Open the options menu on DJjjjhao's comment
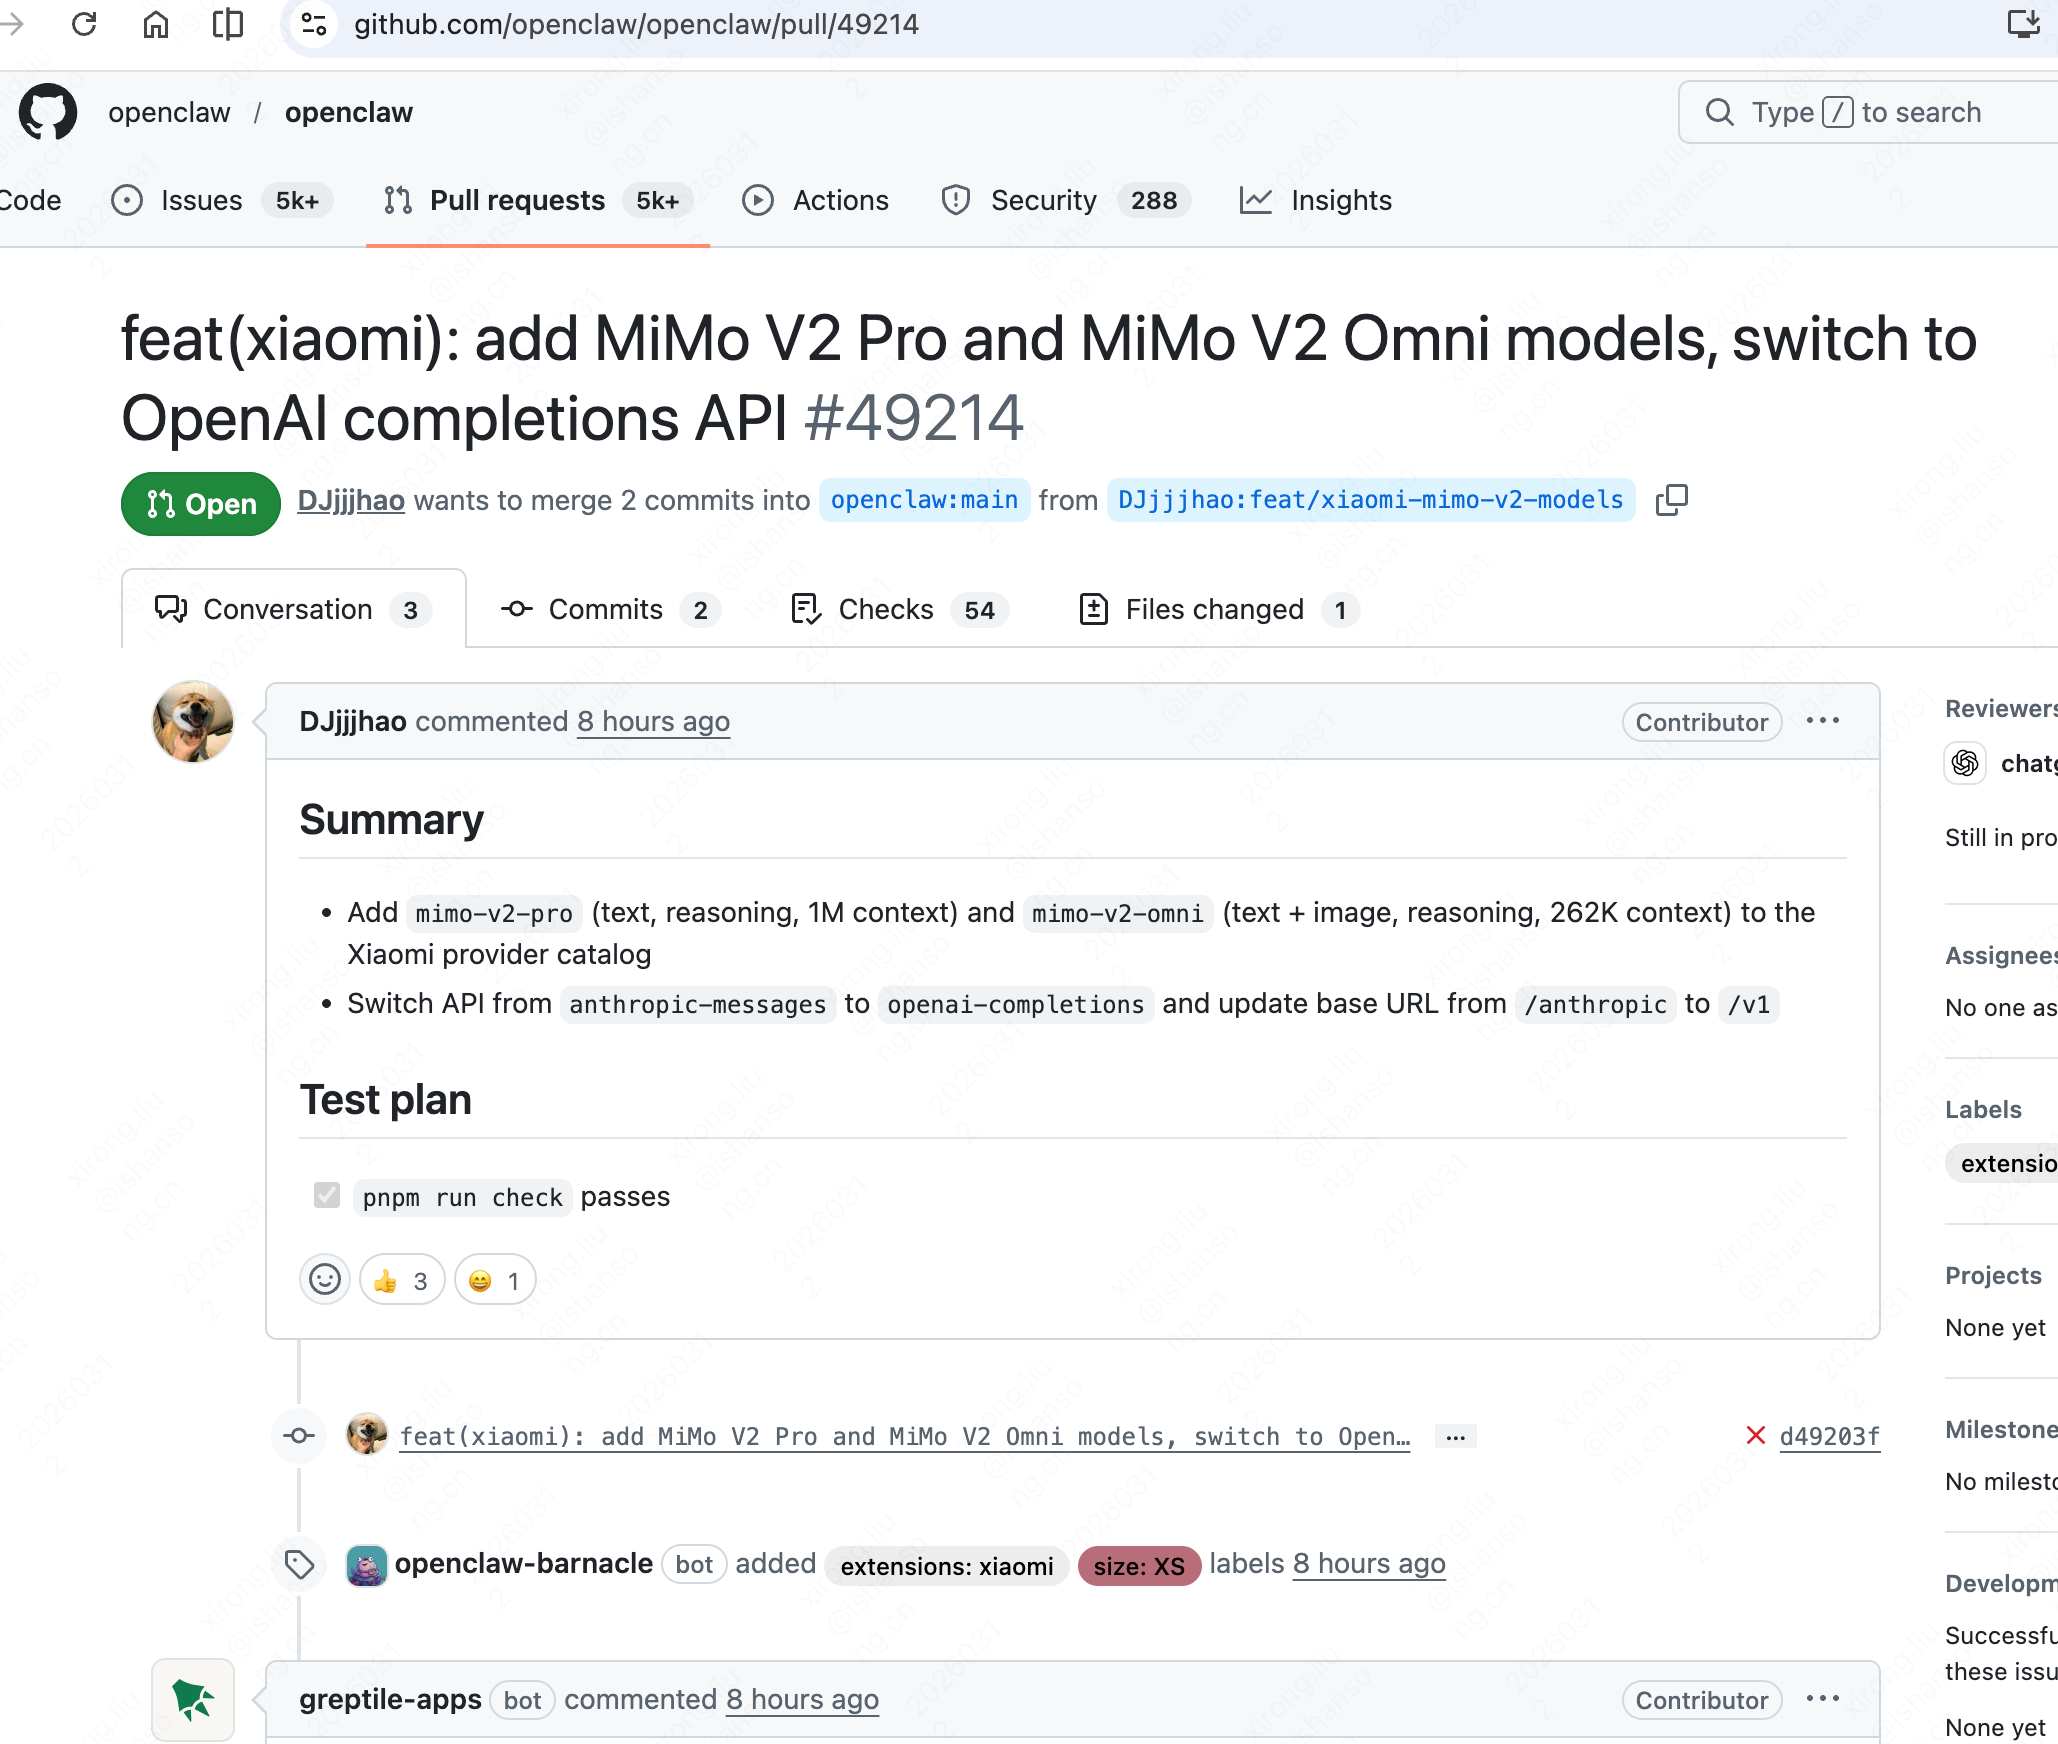The width and height of the screenshot is (2058, 1744). pos(1822,721)
